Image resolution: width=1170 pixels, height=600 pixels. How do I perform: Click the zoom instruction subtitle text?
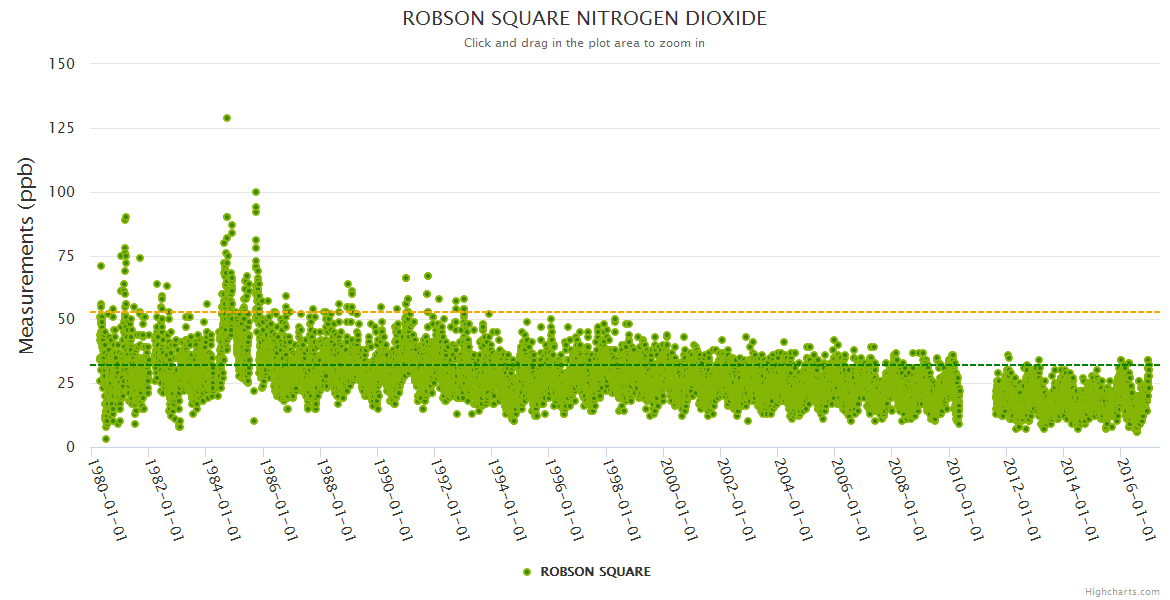[x=584, y=43]
